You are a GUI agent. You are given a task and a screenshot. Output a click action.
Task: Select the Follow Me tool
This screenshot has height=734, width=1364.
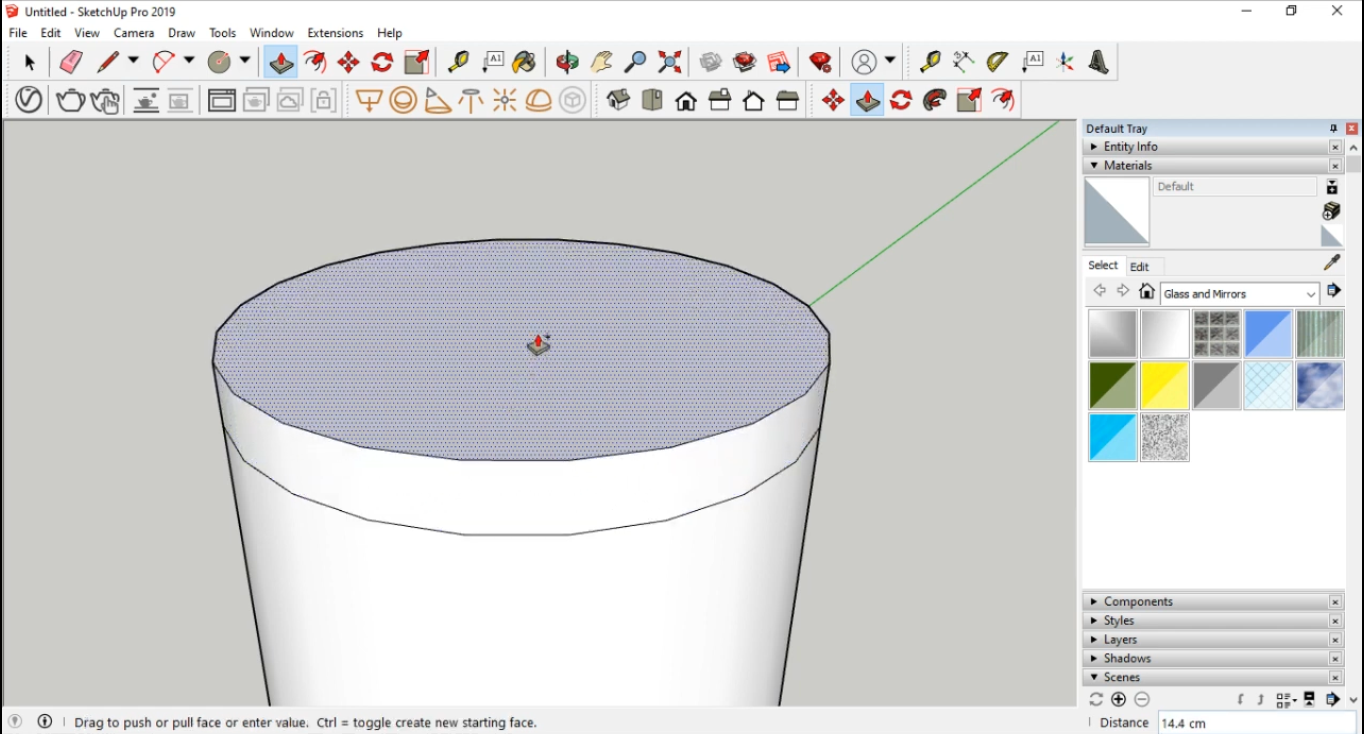point(935,100)
